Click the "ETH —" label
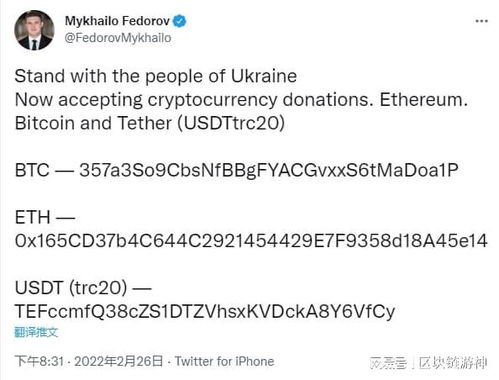 (x=45, y=217)
